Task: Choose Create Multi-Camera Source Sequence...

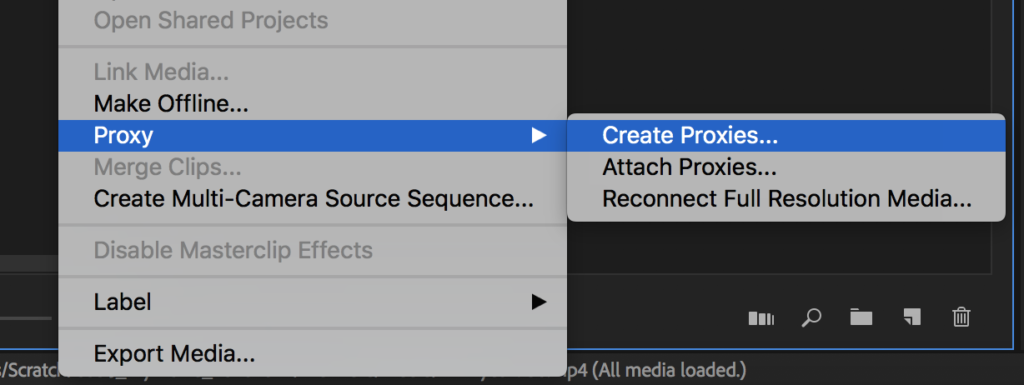Action: tap(312, 198)
